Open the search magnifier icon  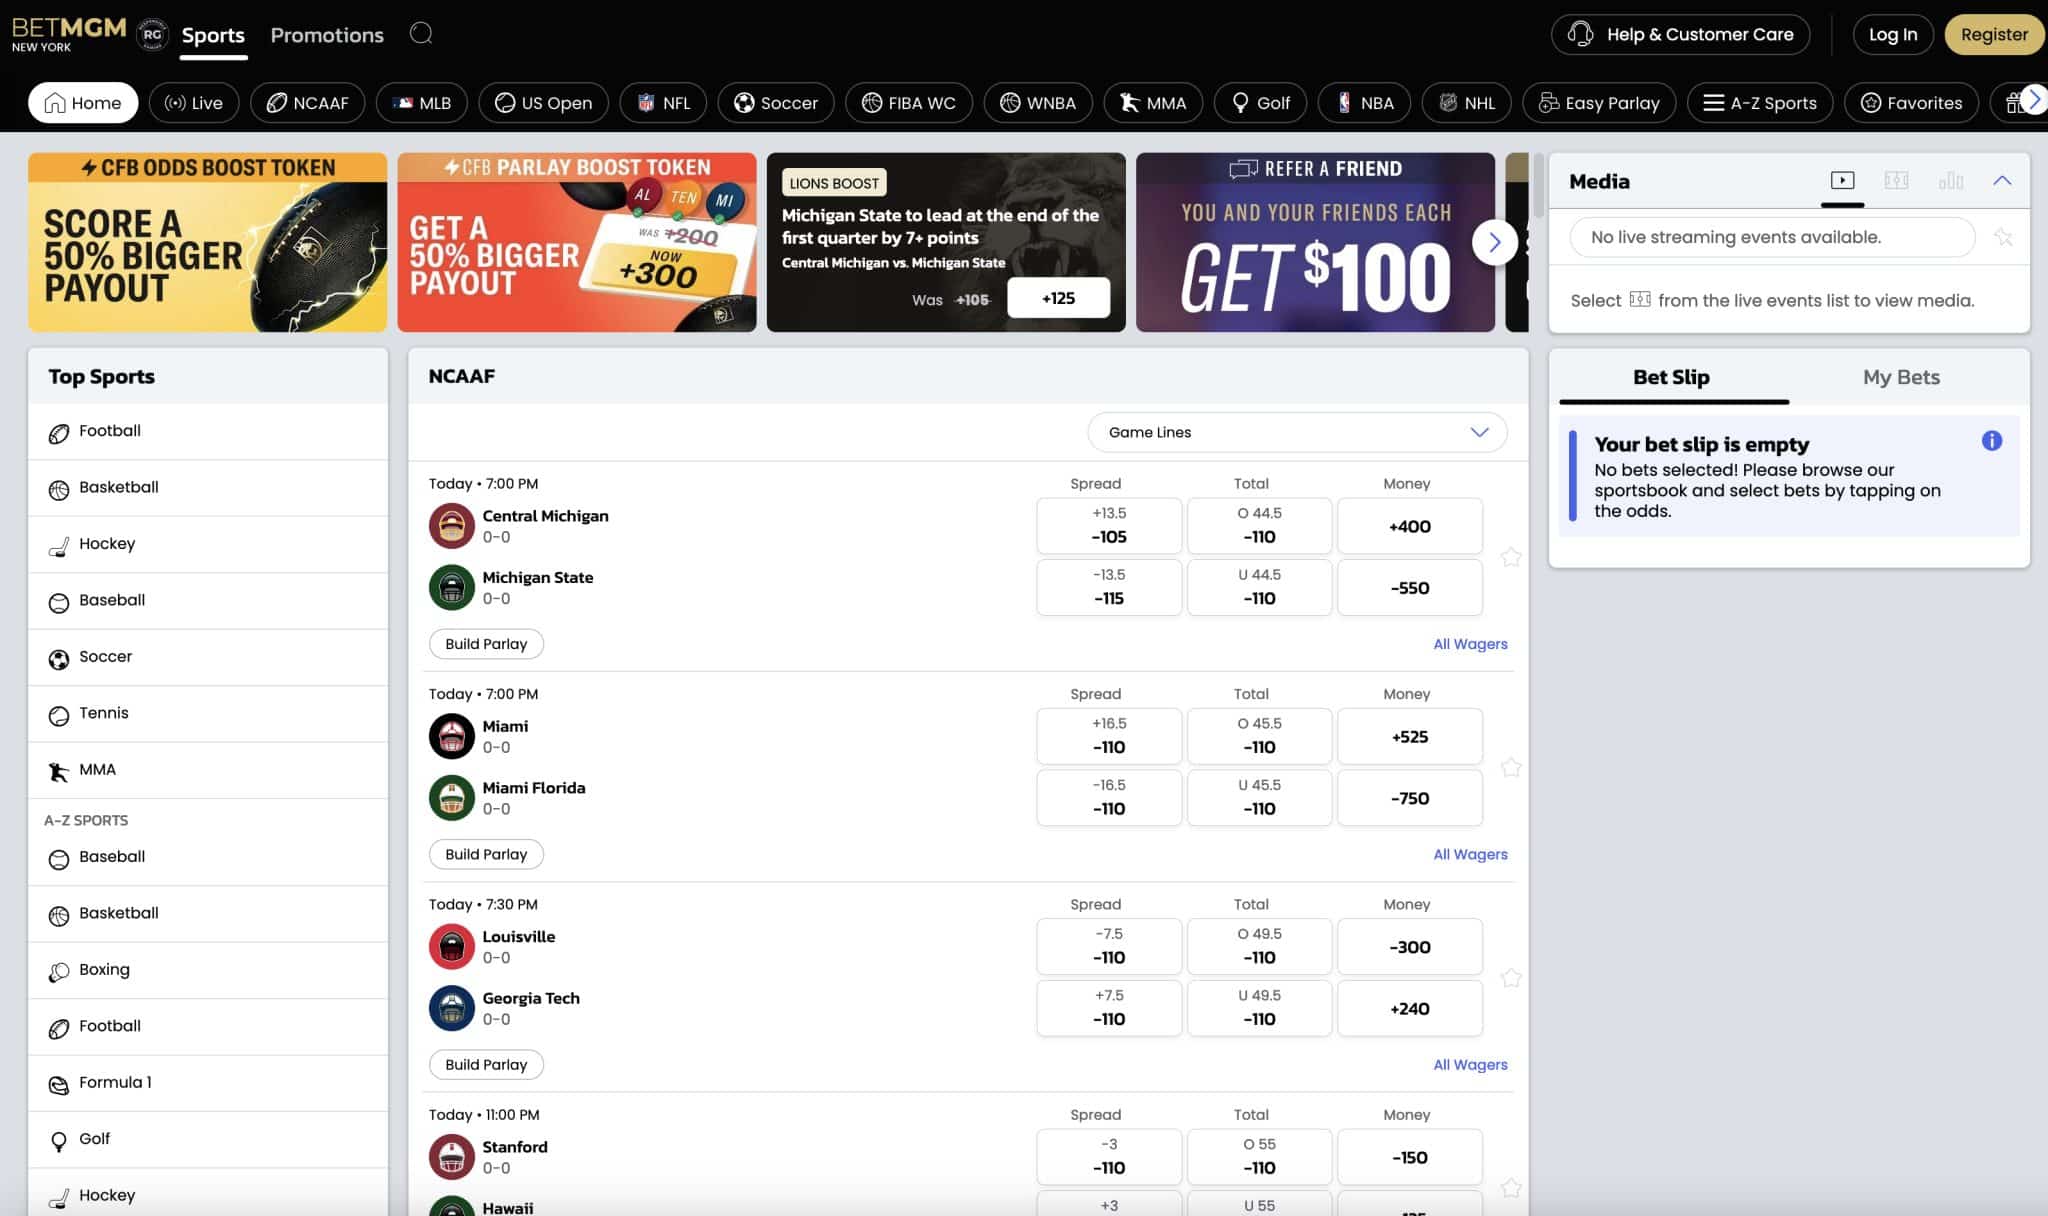[x=420, y=33]
